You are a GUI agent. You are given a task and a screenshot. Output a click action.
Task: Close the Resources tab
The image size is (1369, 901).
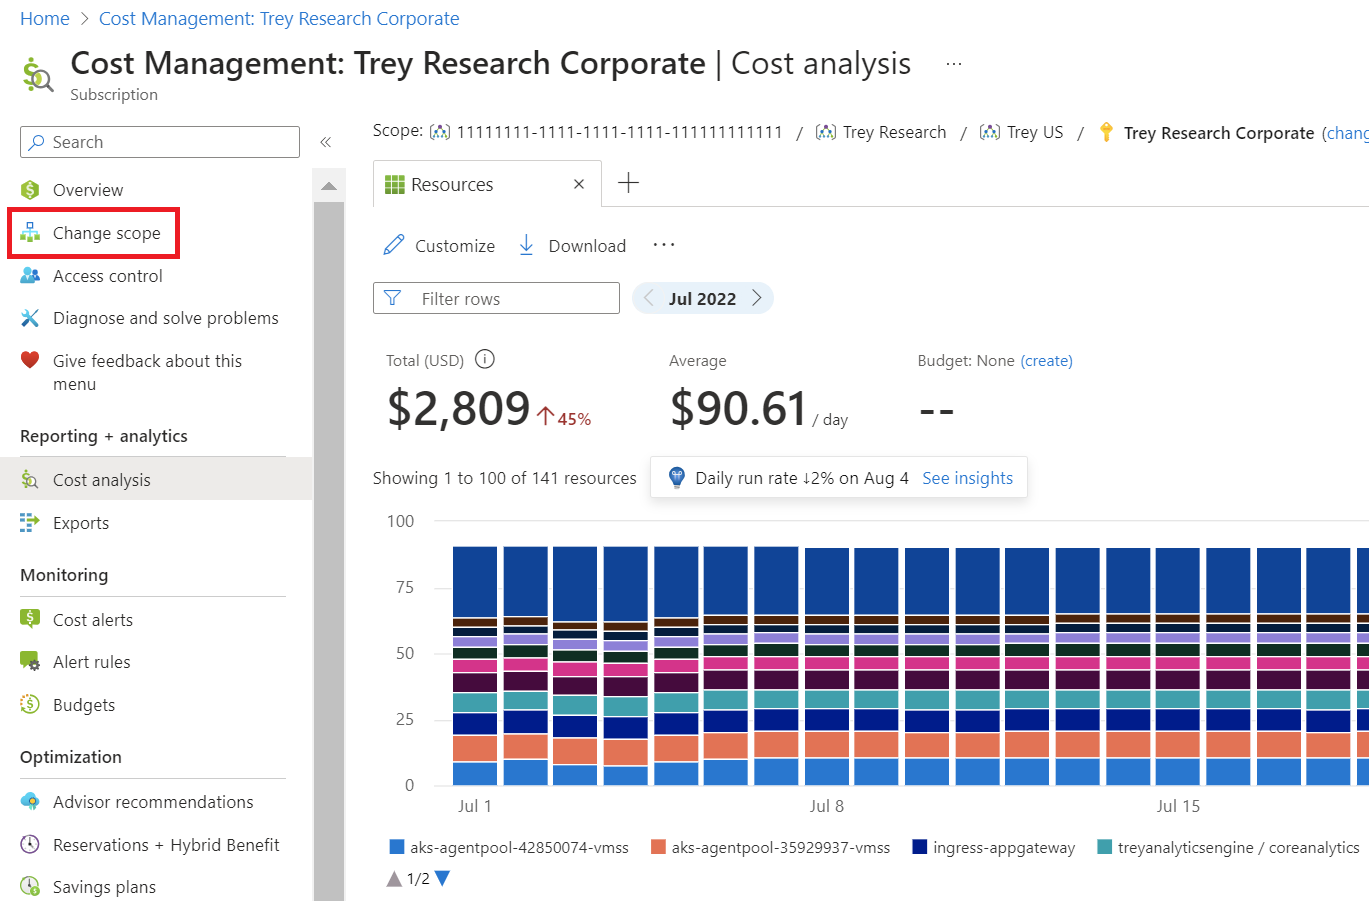click(x=578, y=184)
